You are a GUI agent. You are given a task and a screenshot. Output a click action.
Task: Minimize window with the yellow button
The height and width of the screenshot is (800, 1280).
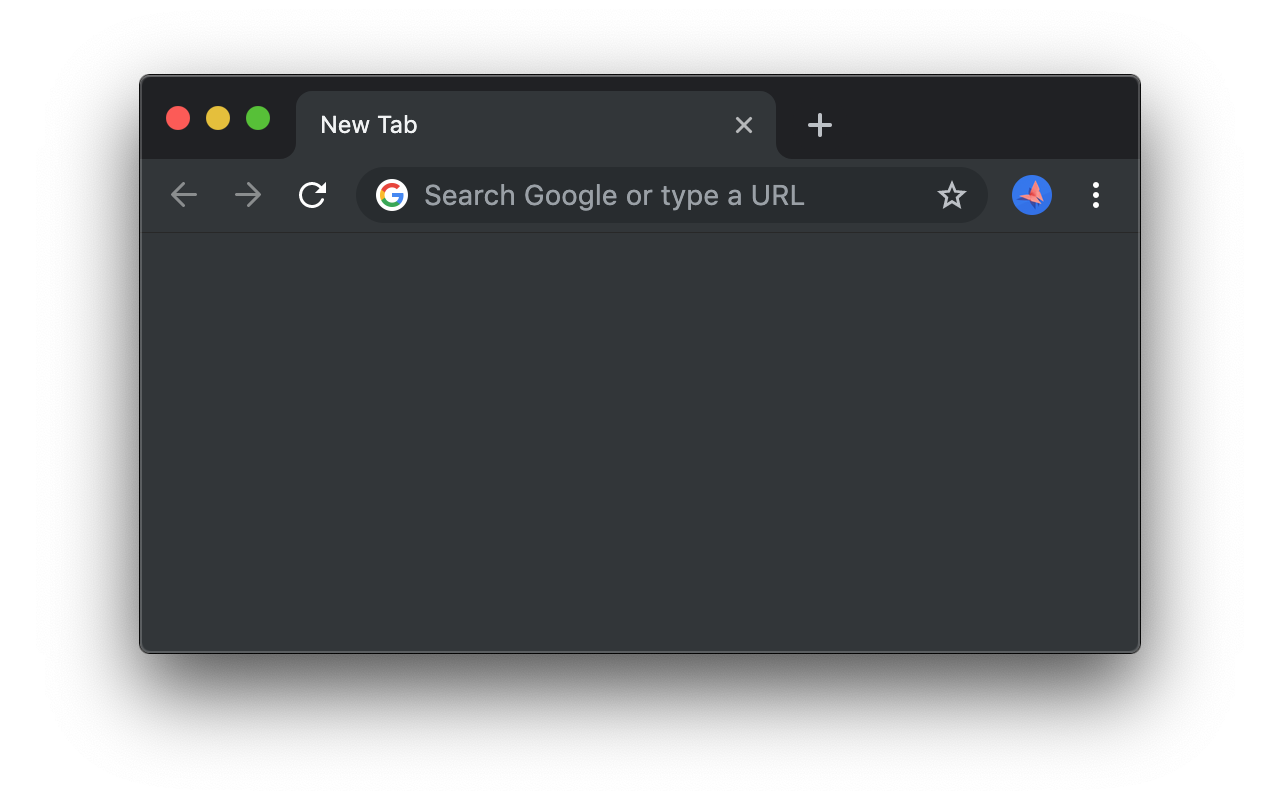point(218,118)
